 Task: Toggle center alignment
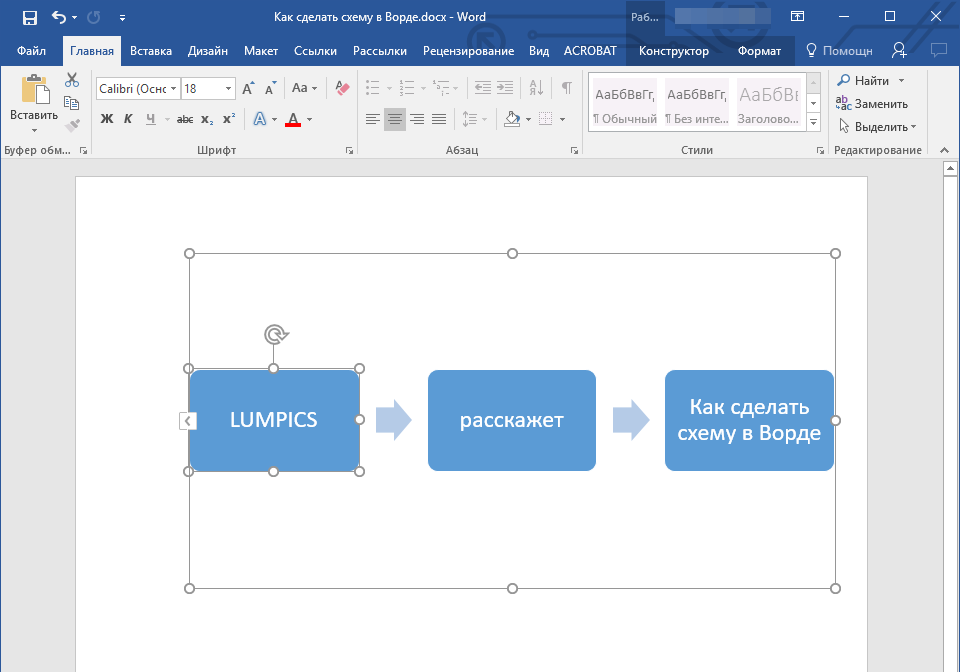tap(395, 119)
